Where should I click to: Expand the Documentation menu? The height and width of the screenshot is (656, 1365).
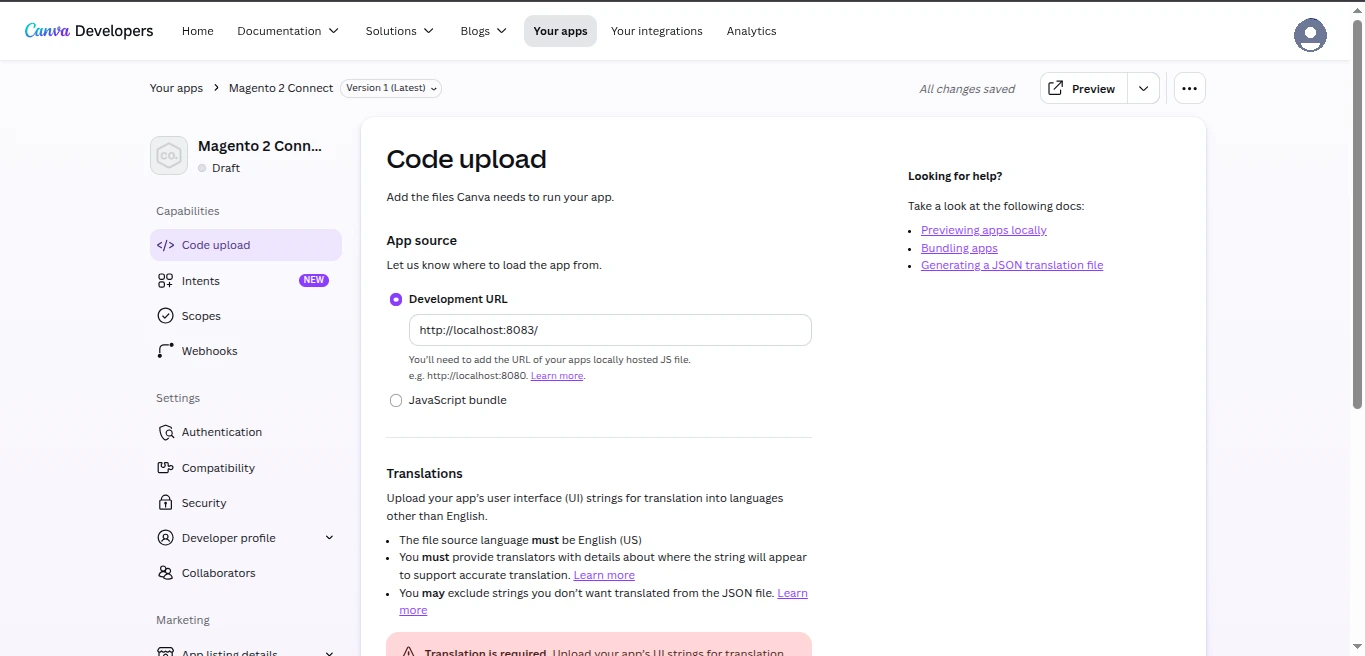point(288,31)
